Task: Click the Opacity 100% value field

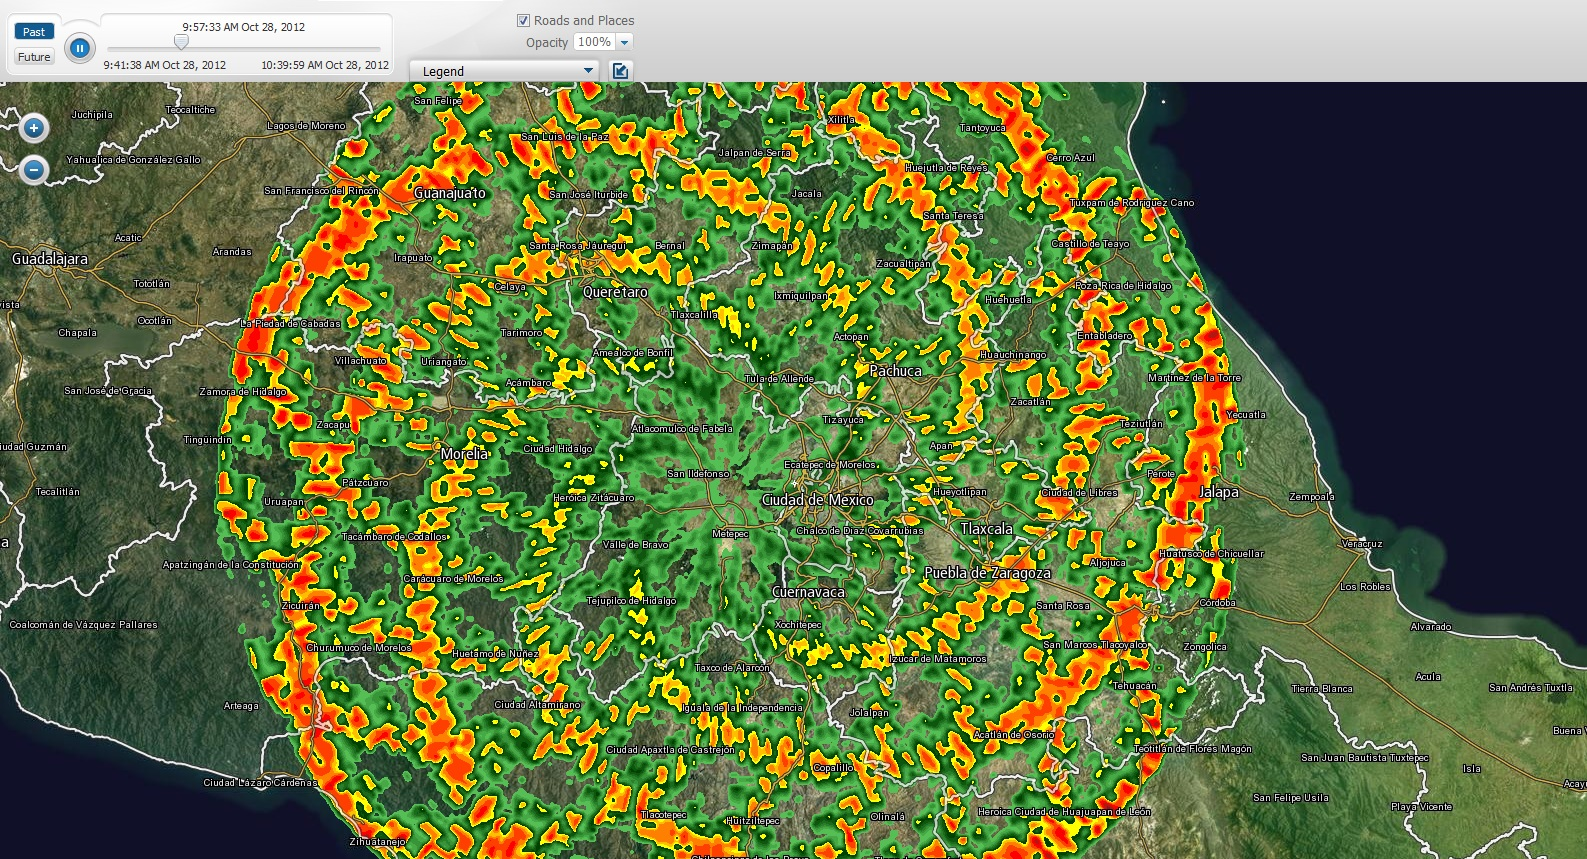Action: tap(594, 42)
